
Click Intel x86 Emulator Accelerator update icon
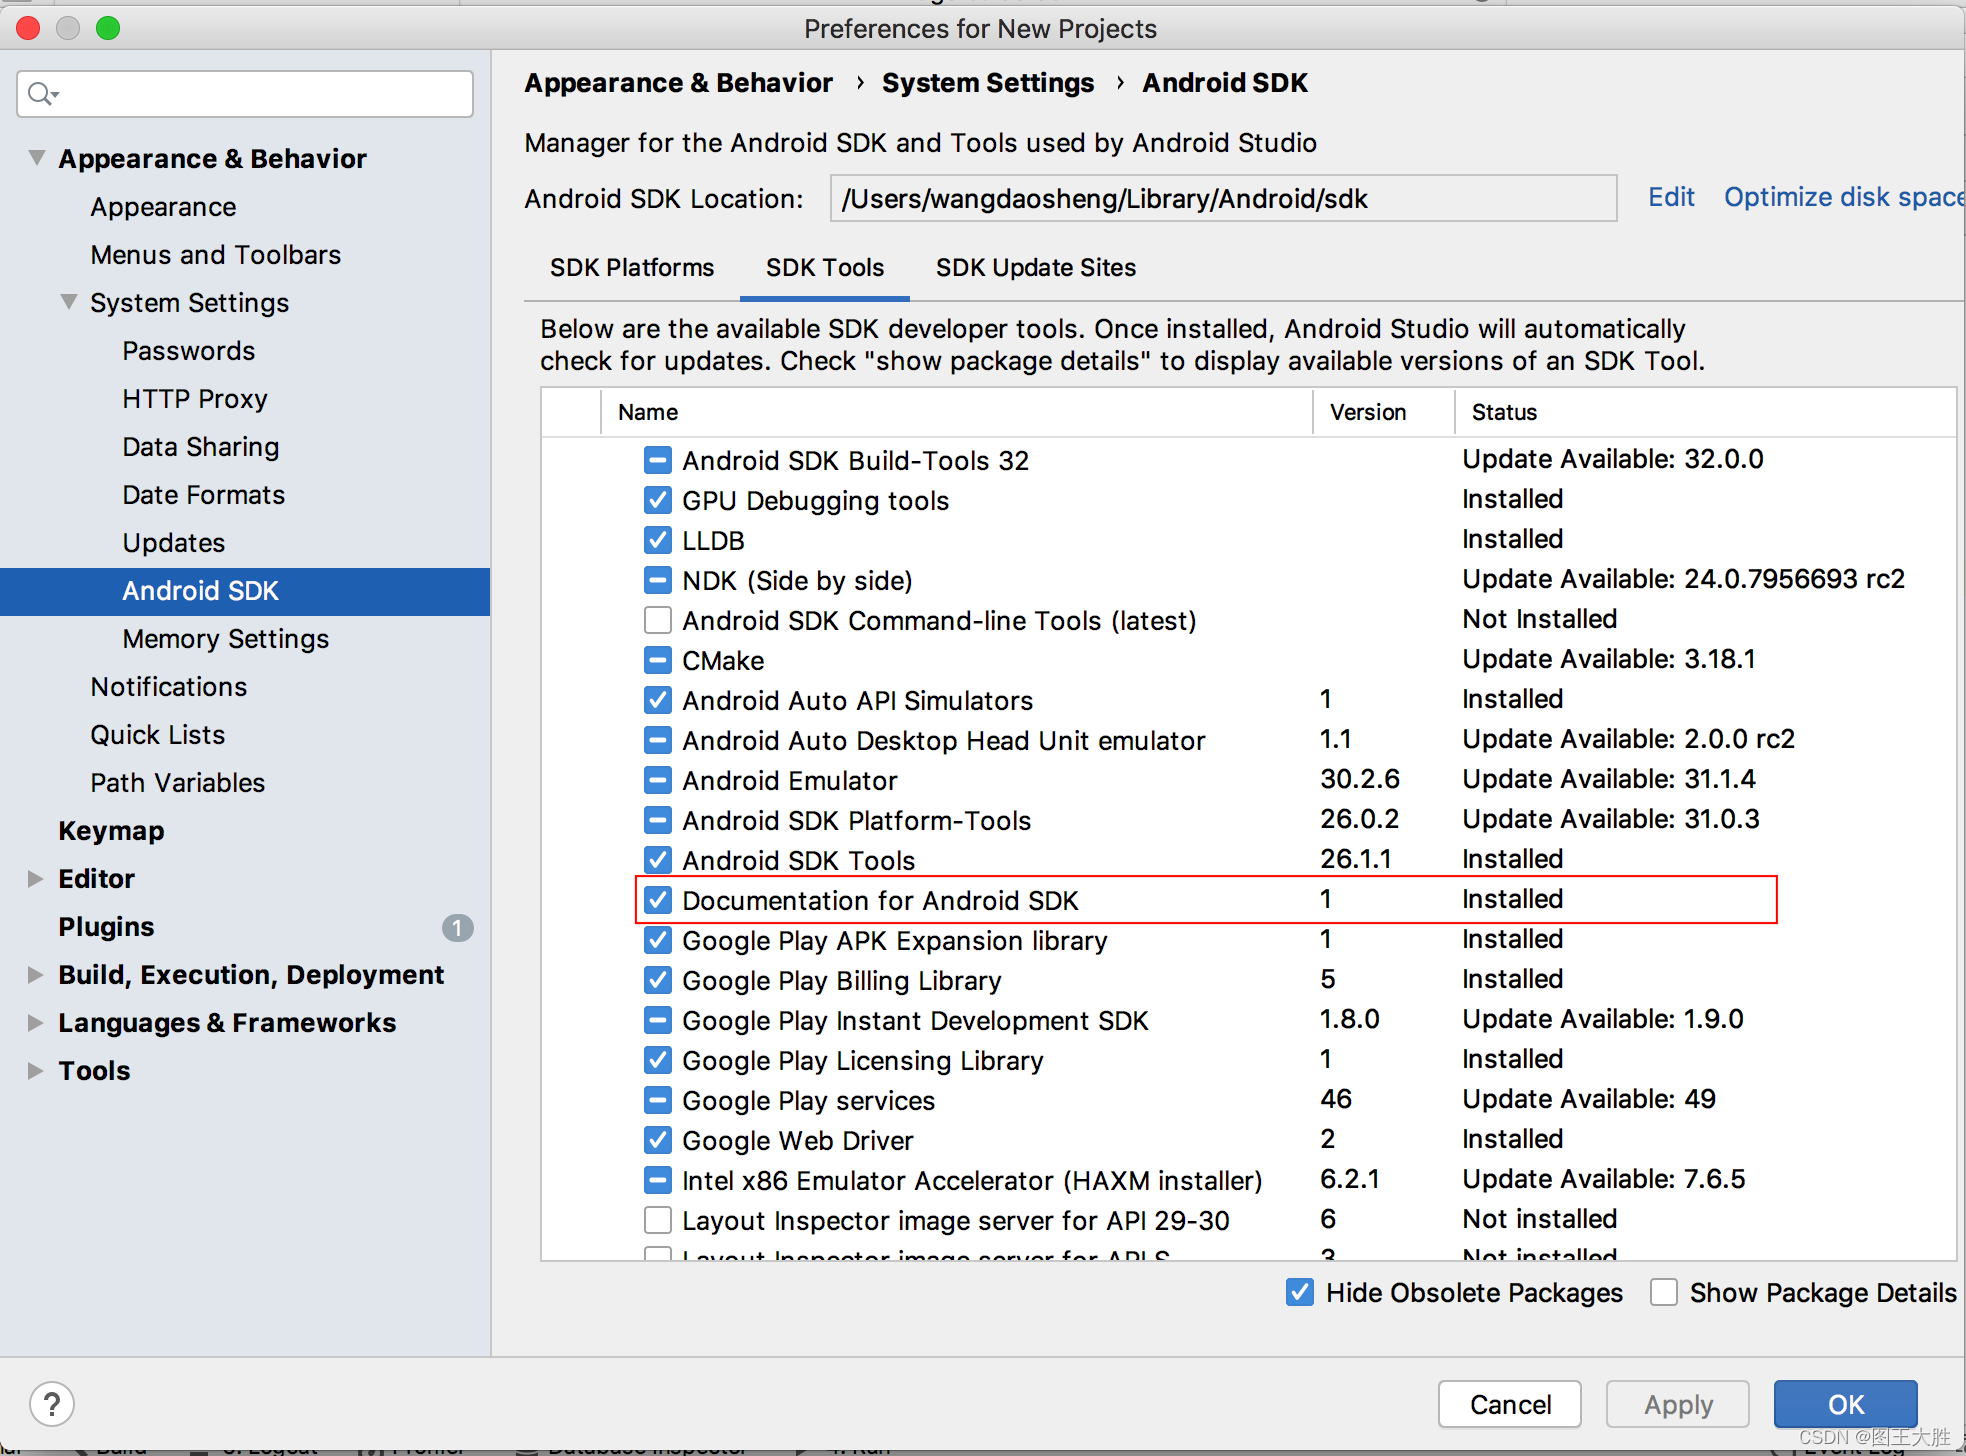[657, 1180]
